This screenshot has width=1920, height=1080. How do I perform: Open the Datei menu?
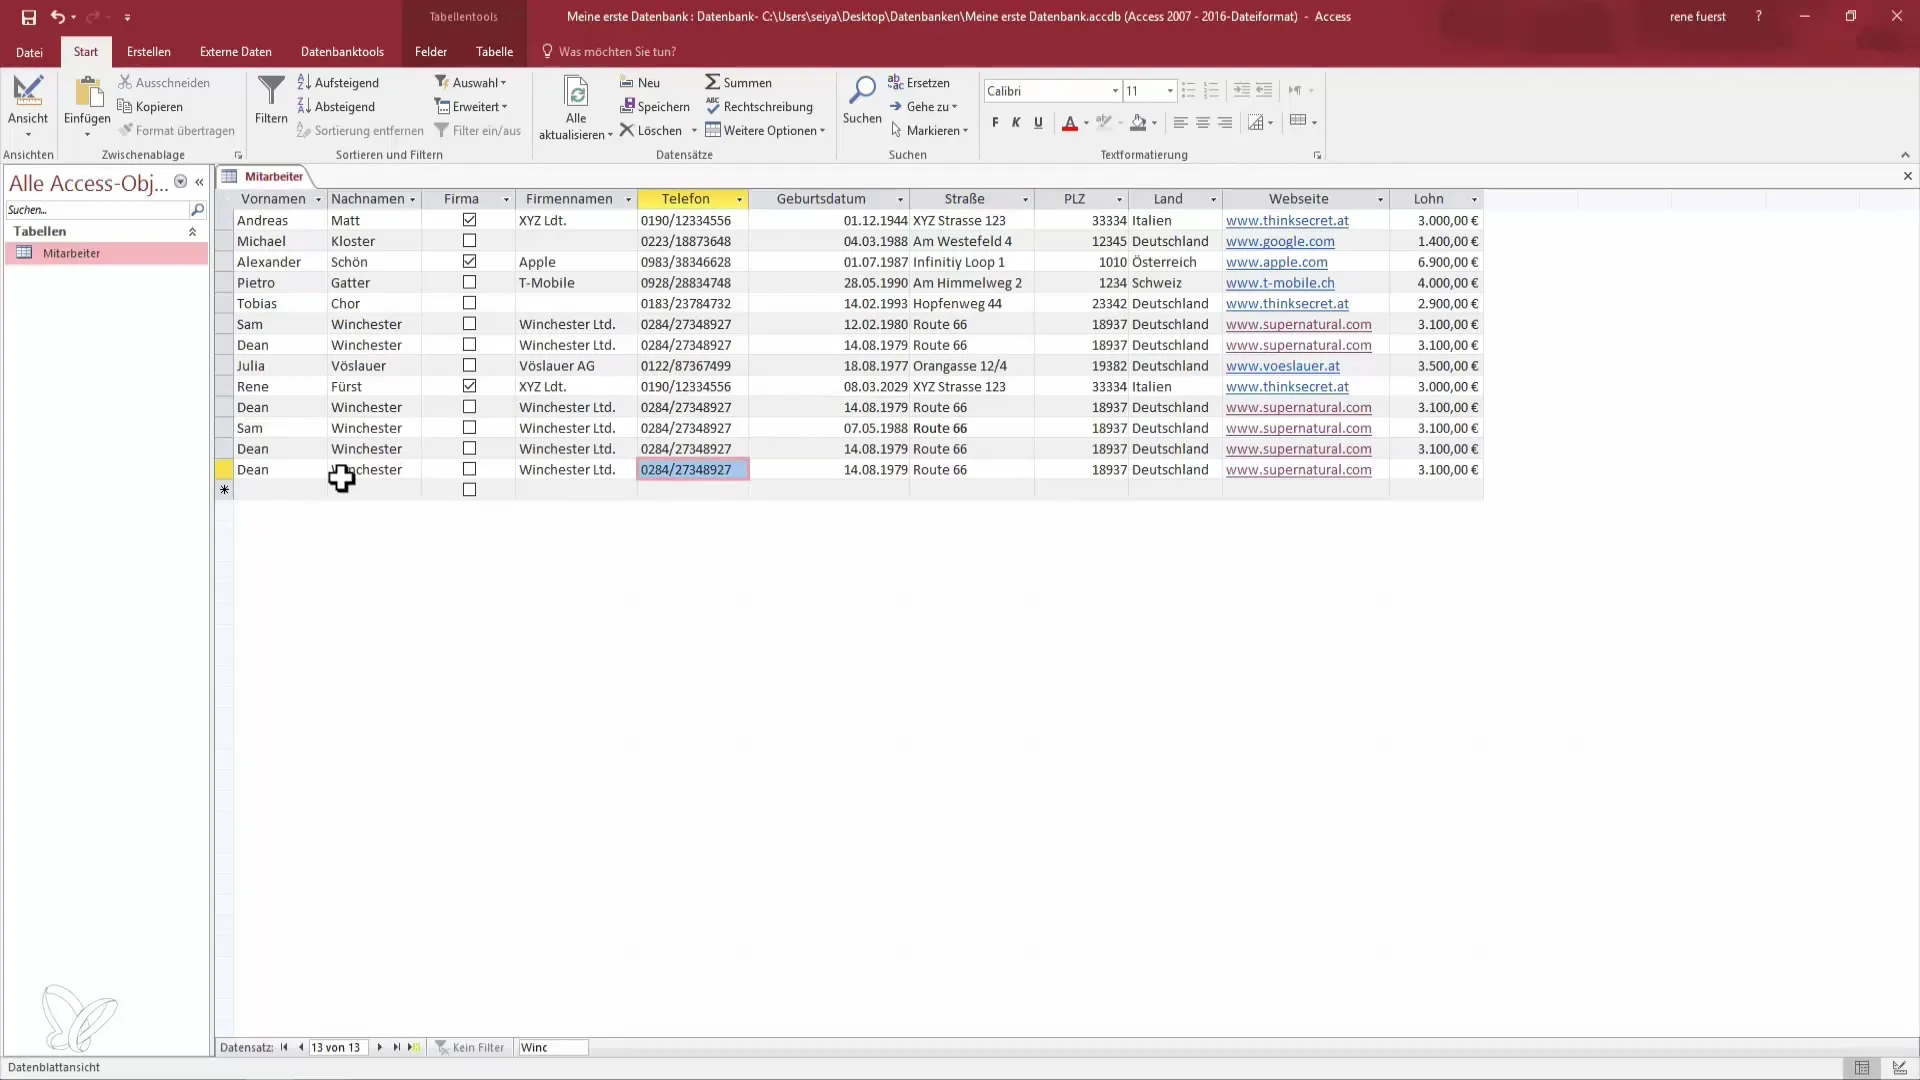point(30,52)
